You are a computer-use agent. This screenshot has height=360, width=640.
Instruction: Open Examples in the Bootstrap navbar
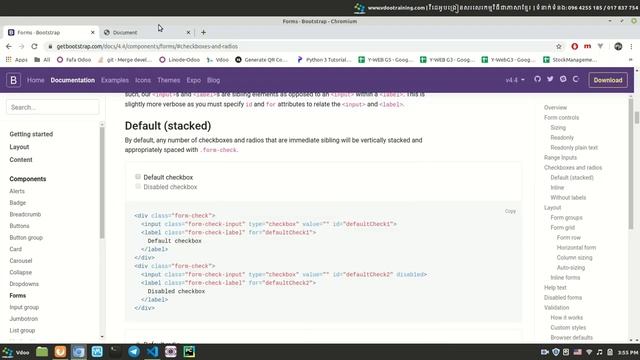pyautogui.click(x=115, y=80)
